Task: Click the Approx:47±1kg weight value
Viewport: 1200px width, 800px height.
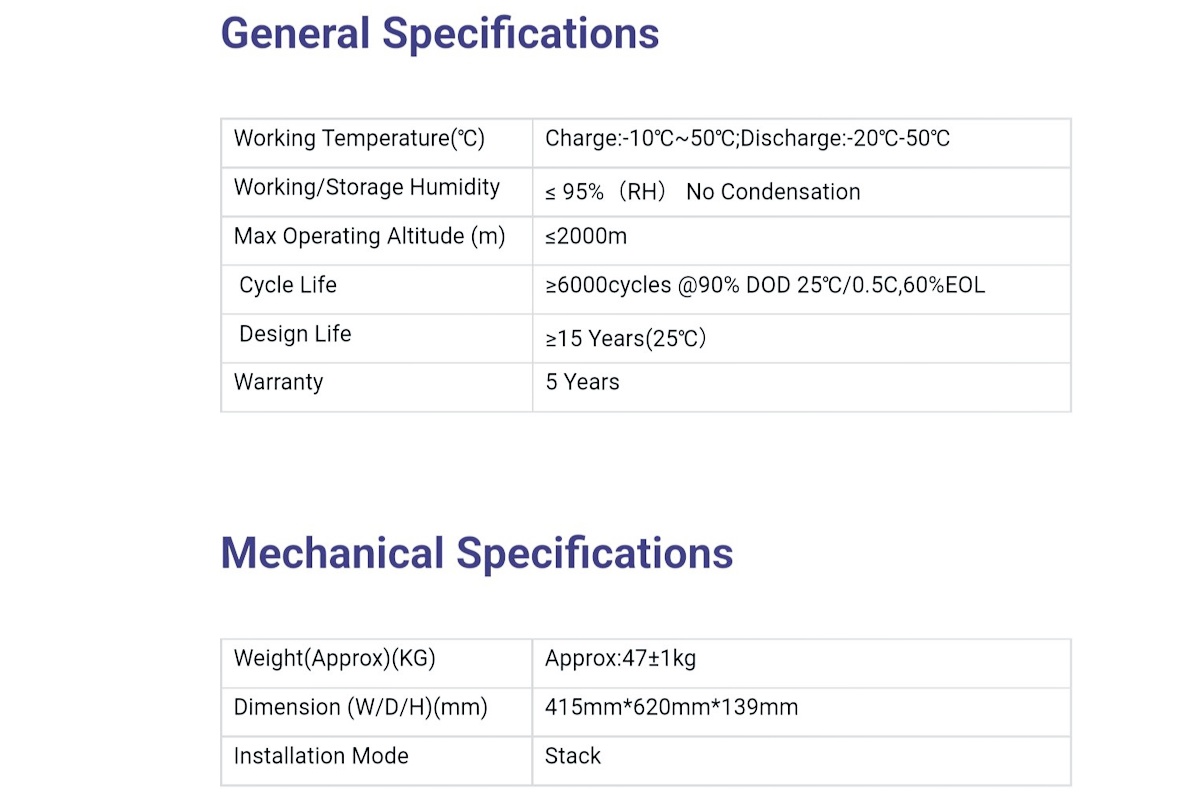Action: pyautogui.click(x=620, y=659)
